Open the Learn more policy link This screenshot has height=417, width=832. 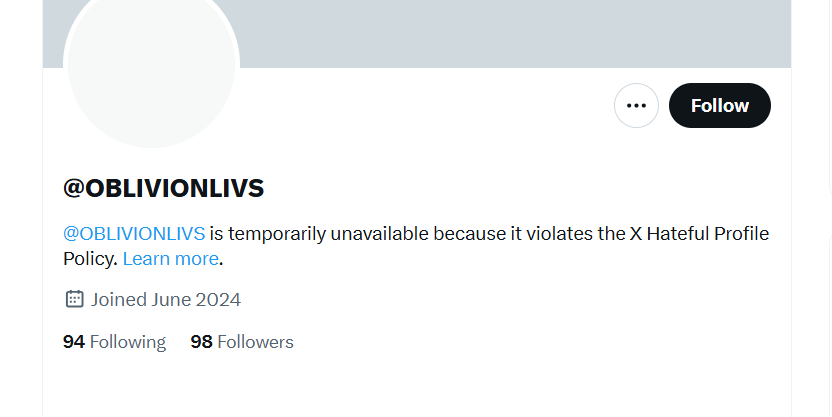point(170,259)
